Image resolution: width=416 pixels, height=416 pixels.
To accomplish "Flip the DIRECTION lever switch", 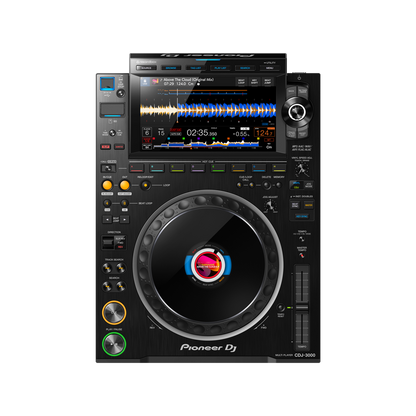I will tap(108, 242).
